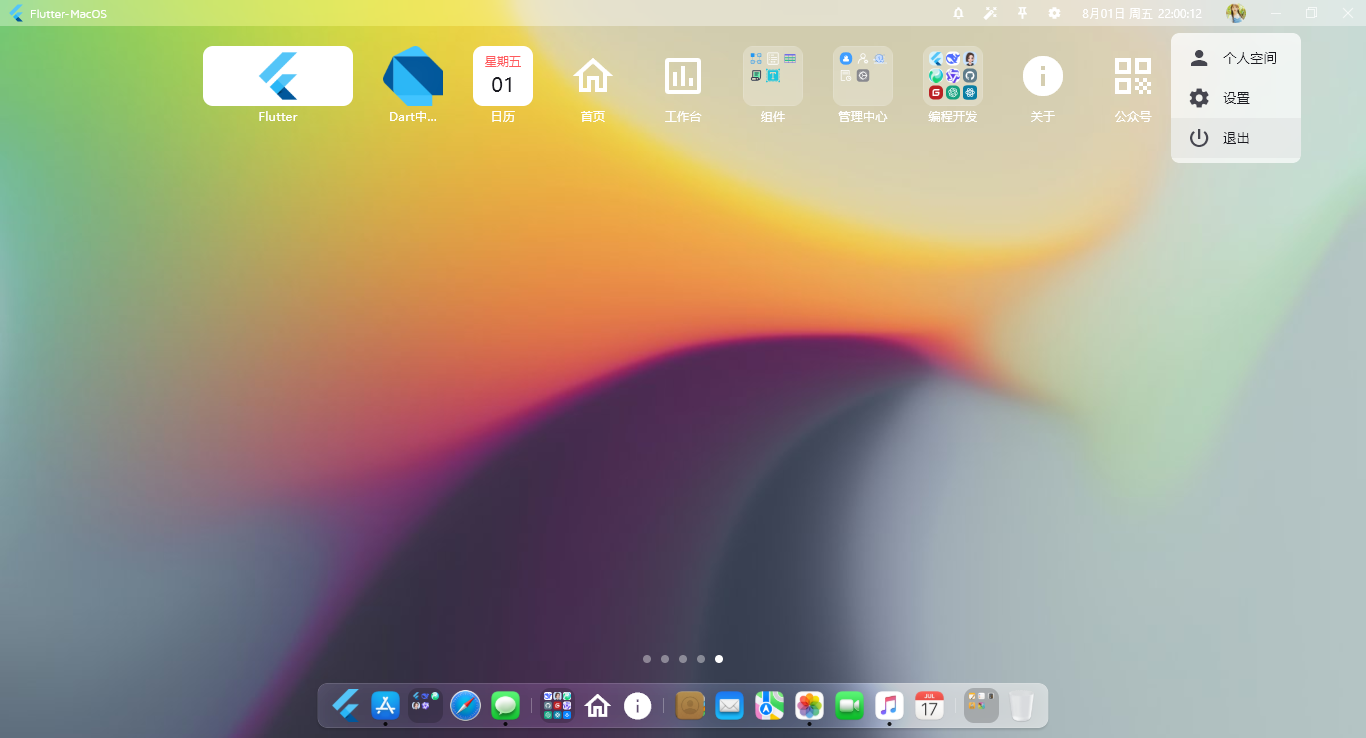1366x738 pixels.
Task: Launch Maps from the dock
Action: (x=769, y=705)
